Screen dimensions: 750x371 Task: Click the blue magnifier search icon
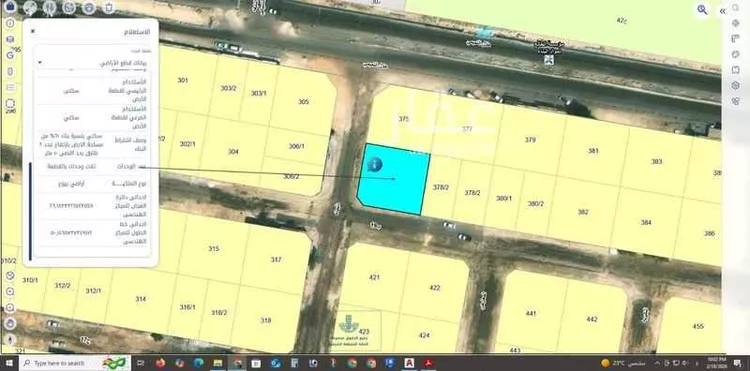click(x=702, y=10)
